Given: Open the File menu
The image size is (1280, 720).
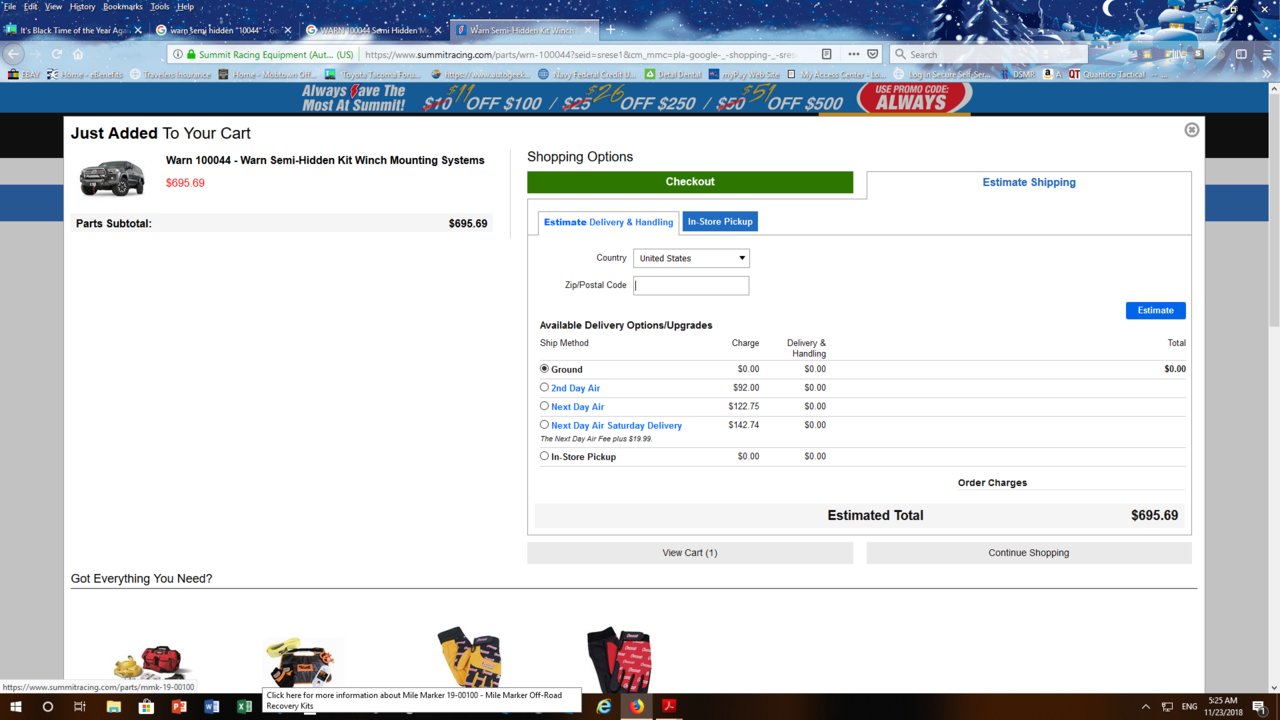Looking at the screenshot, I should [10, 6].
